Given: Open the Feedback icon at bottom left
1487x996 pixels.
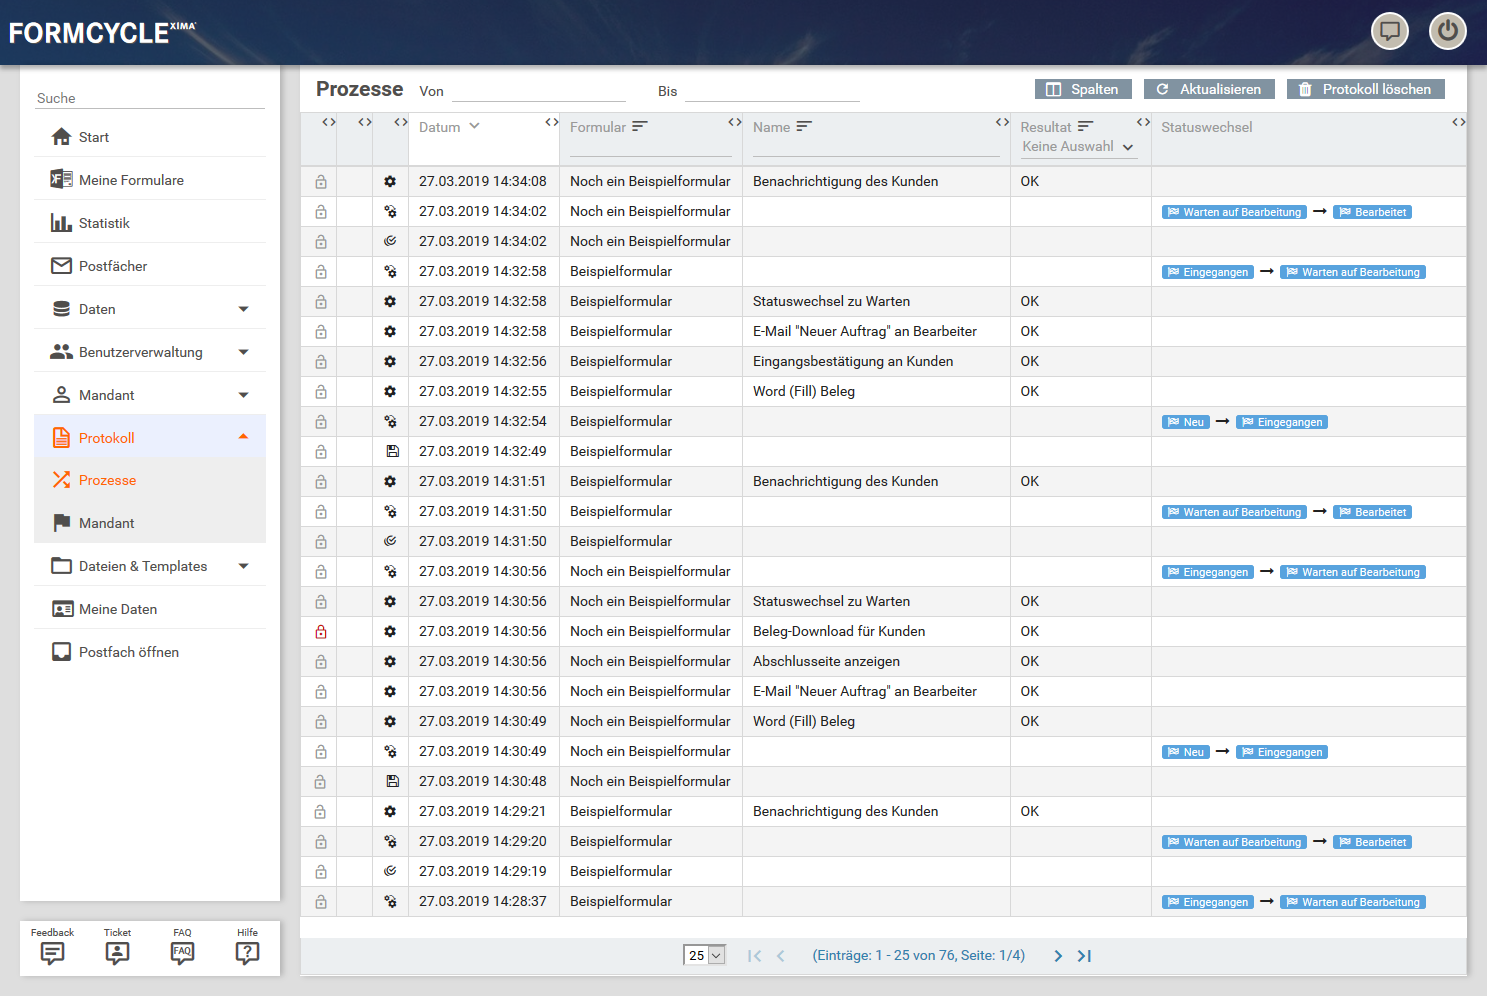Looking at the screenshot, I should (x=52, y=952).
